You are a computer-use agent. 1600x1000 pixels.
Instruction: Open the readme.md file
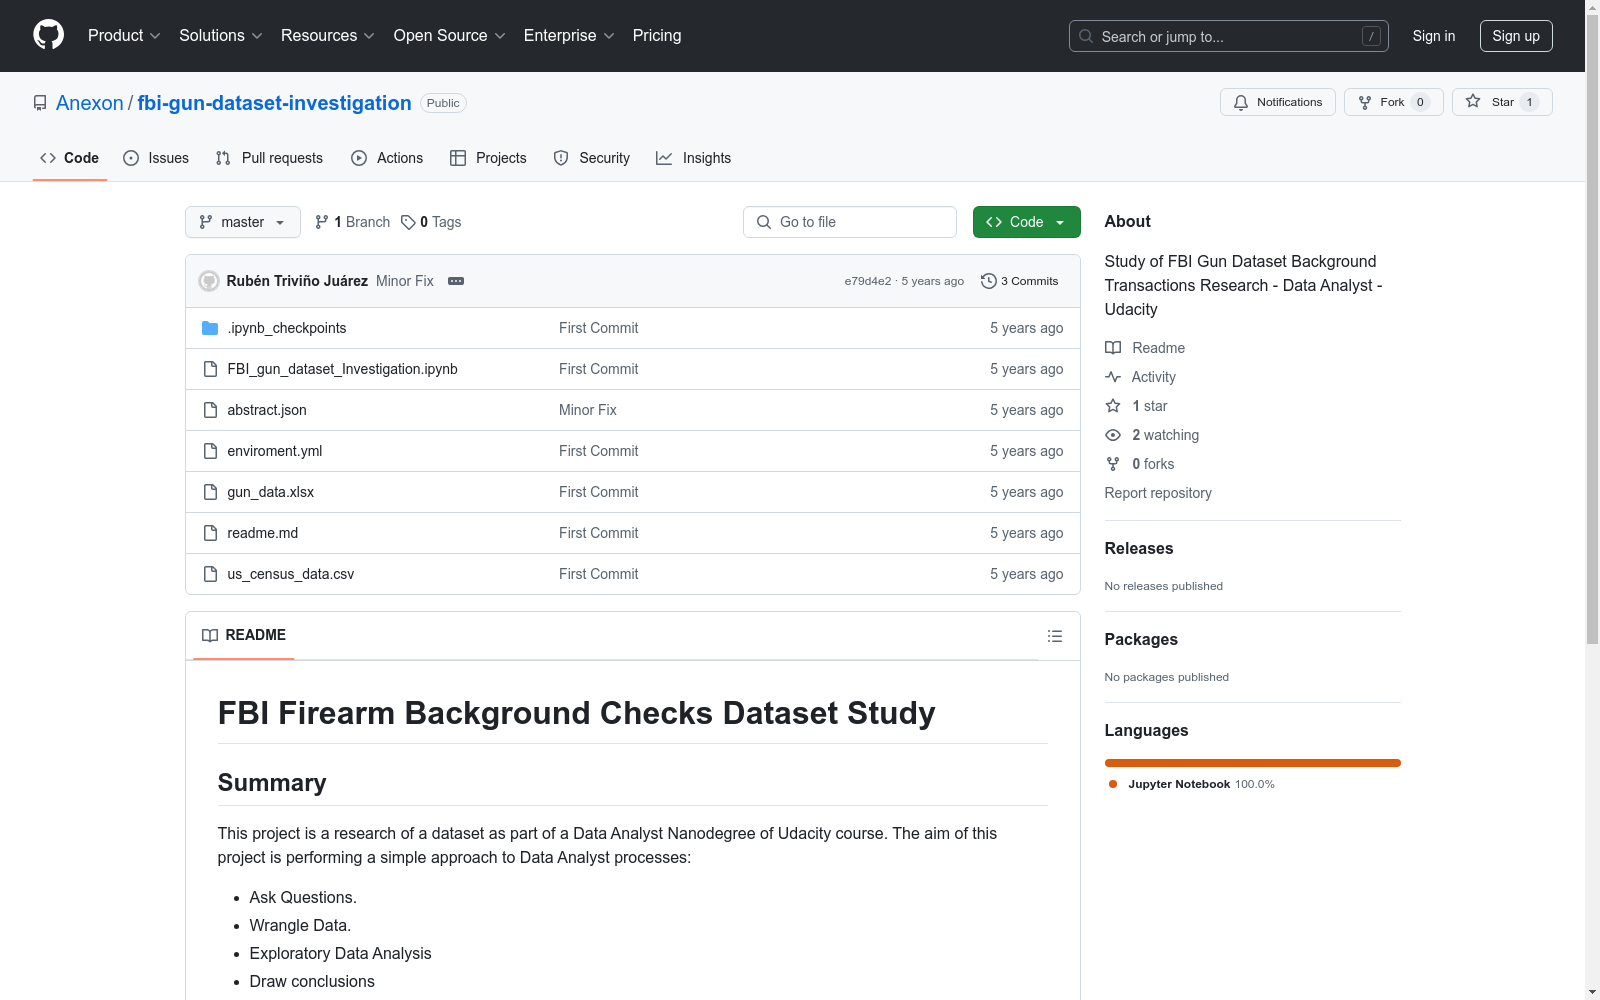click(263, 533)
